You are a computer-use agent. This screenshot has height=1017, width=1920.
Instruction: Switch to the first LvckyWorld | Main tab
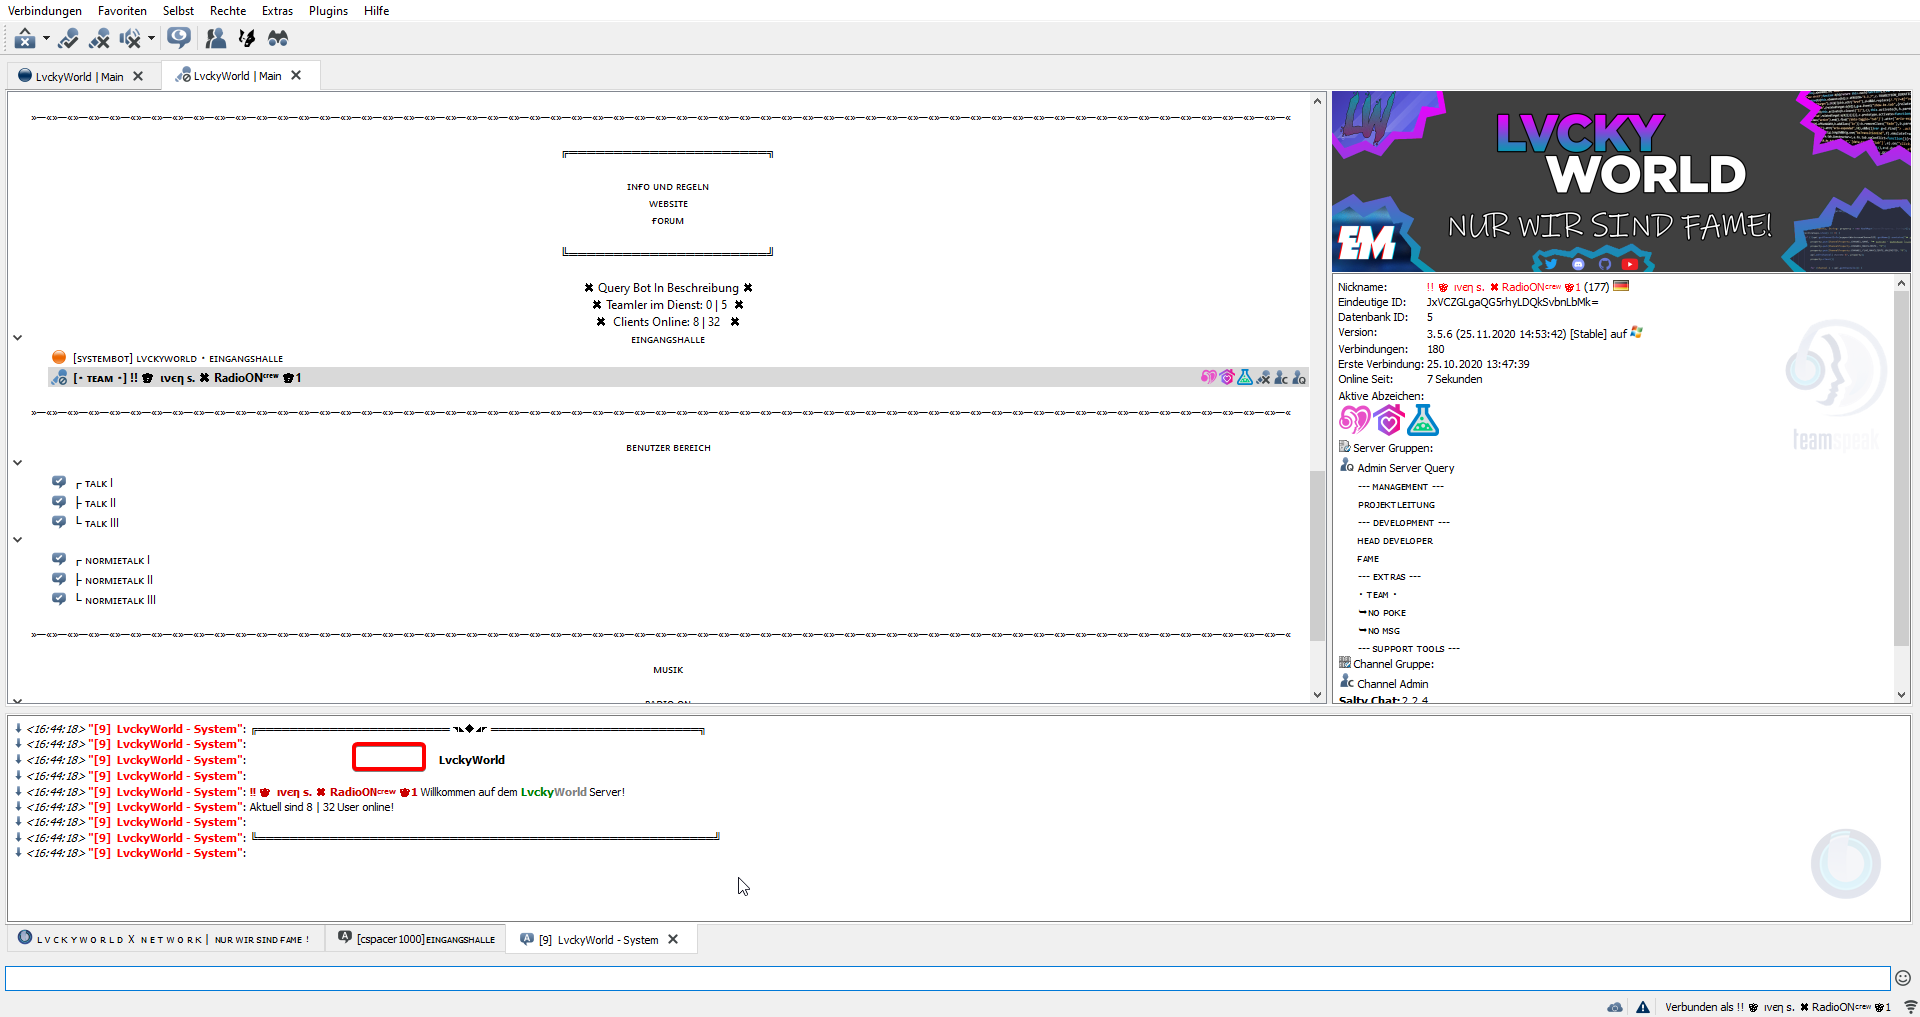79,76
